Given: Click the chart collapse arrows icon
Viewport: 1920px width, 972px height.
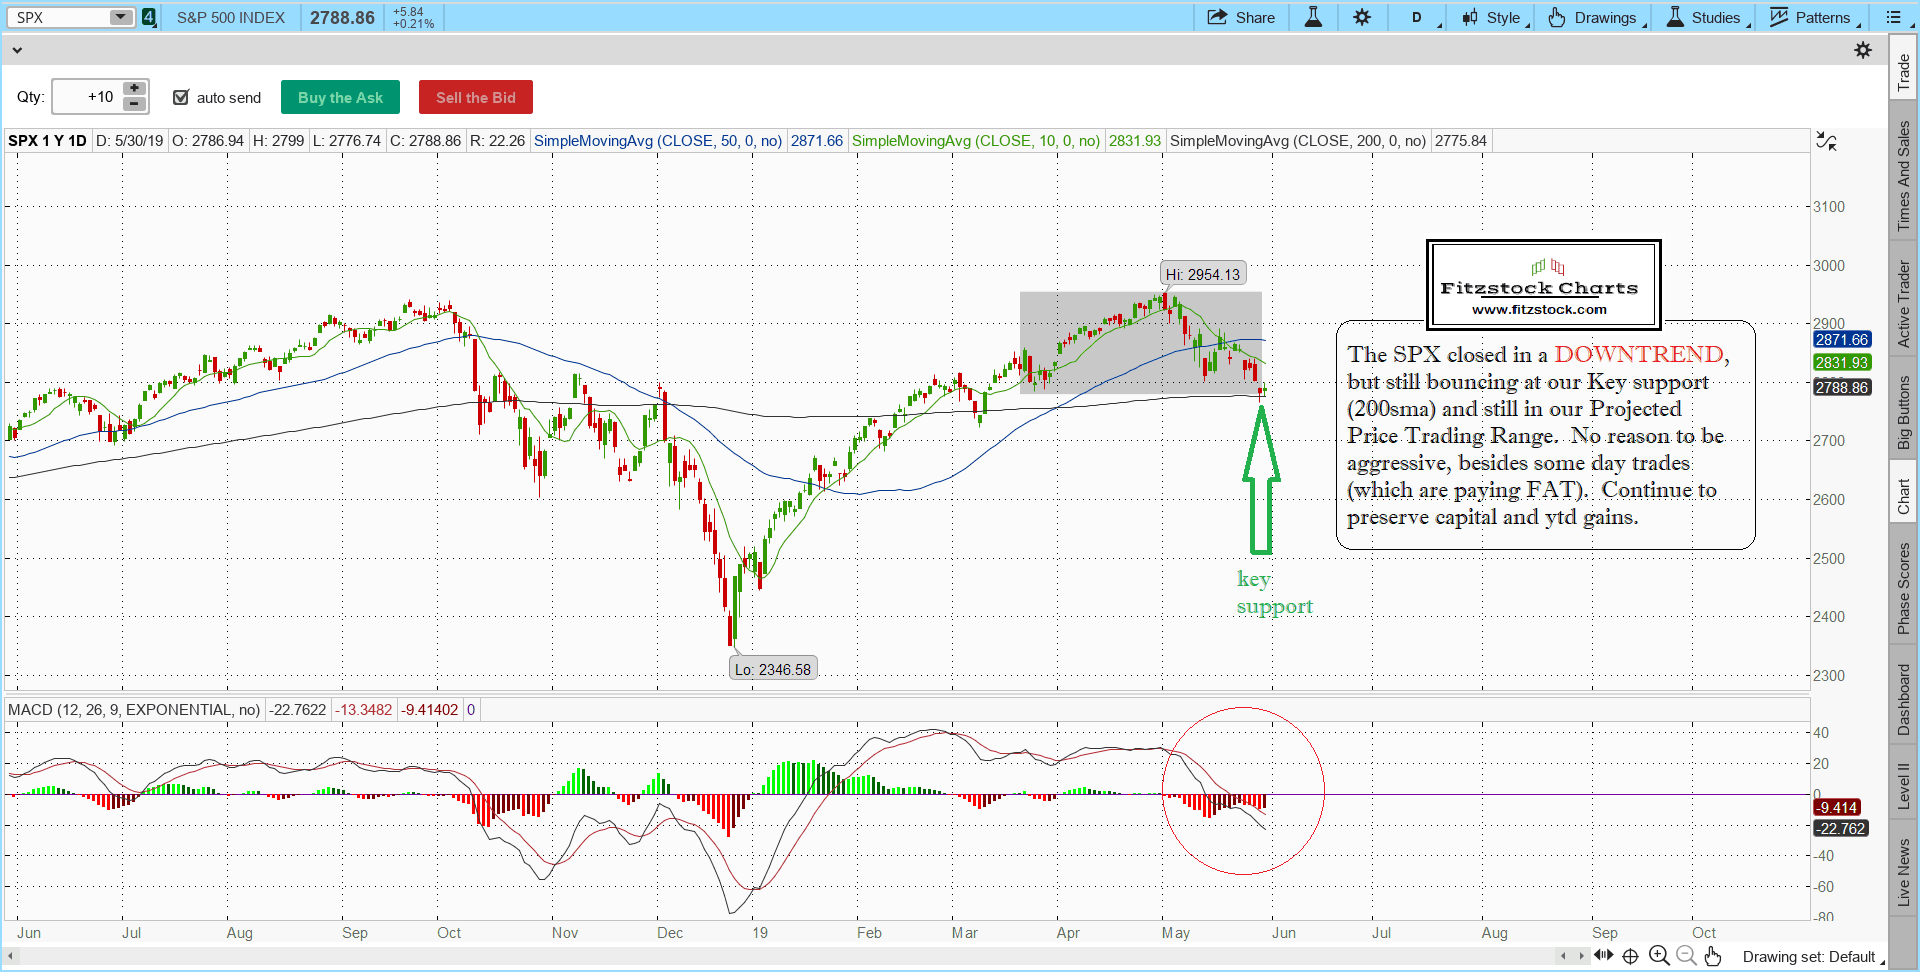Looking at the screenshot, I should [x=1826, y=141].
